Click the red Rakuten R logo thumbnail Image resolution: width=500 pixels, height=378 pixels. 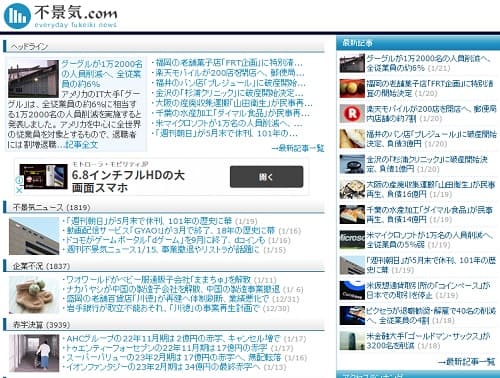pos(352,114)
